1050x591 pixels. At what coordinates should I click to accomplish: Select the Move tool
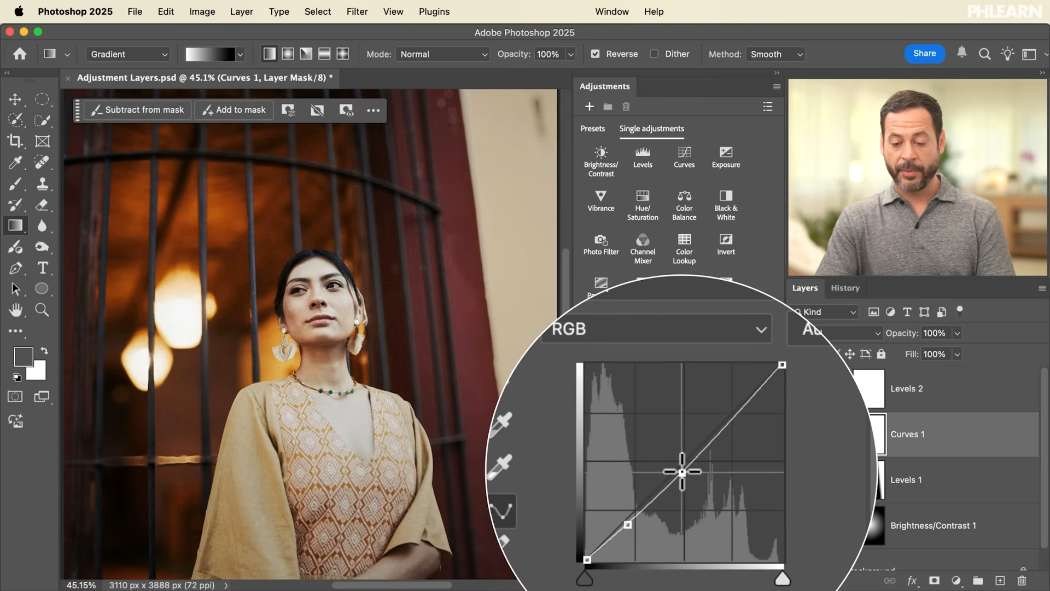pyautogui.click(x=15, y=99)
